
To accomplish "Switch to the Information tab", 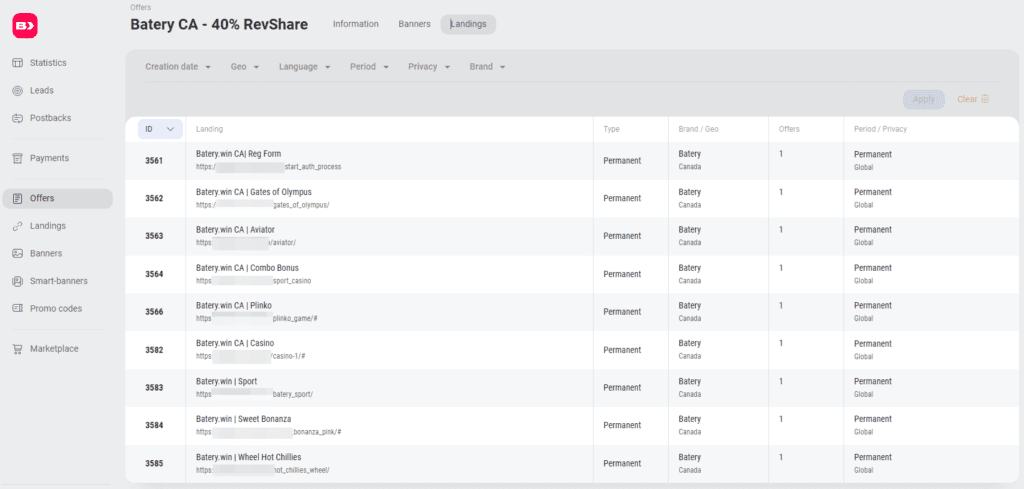I will (x=355, y=24).
